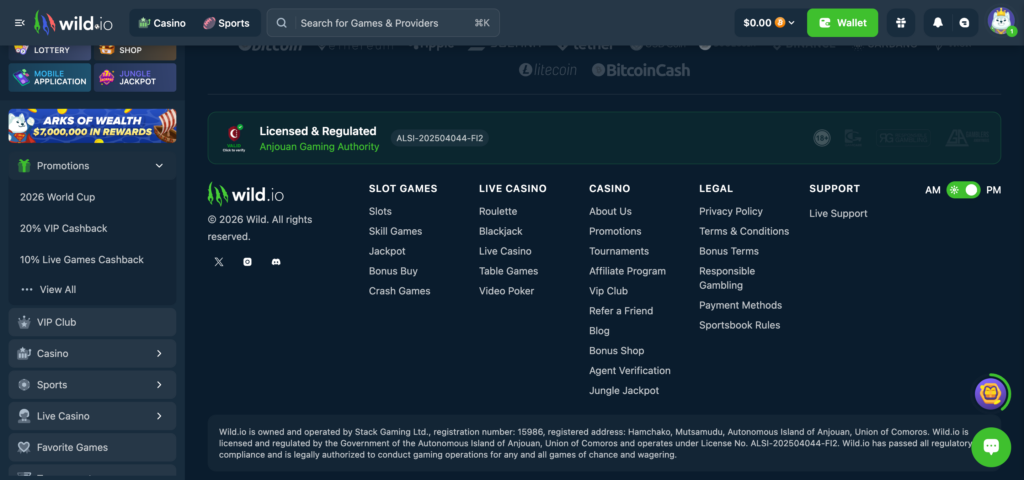
Task: Open the Slots footer link
Action: (380, 212)
